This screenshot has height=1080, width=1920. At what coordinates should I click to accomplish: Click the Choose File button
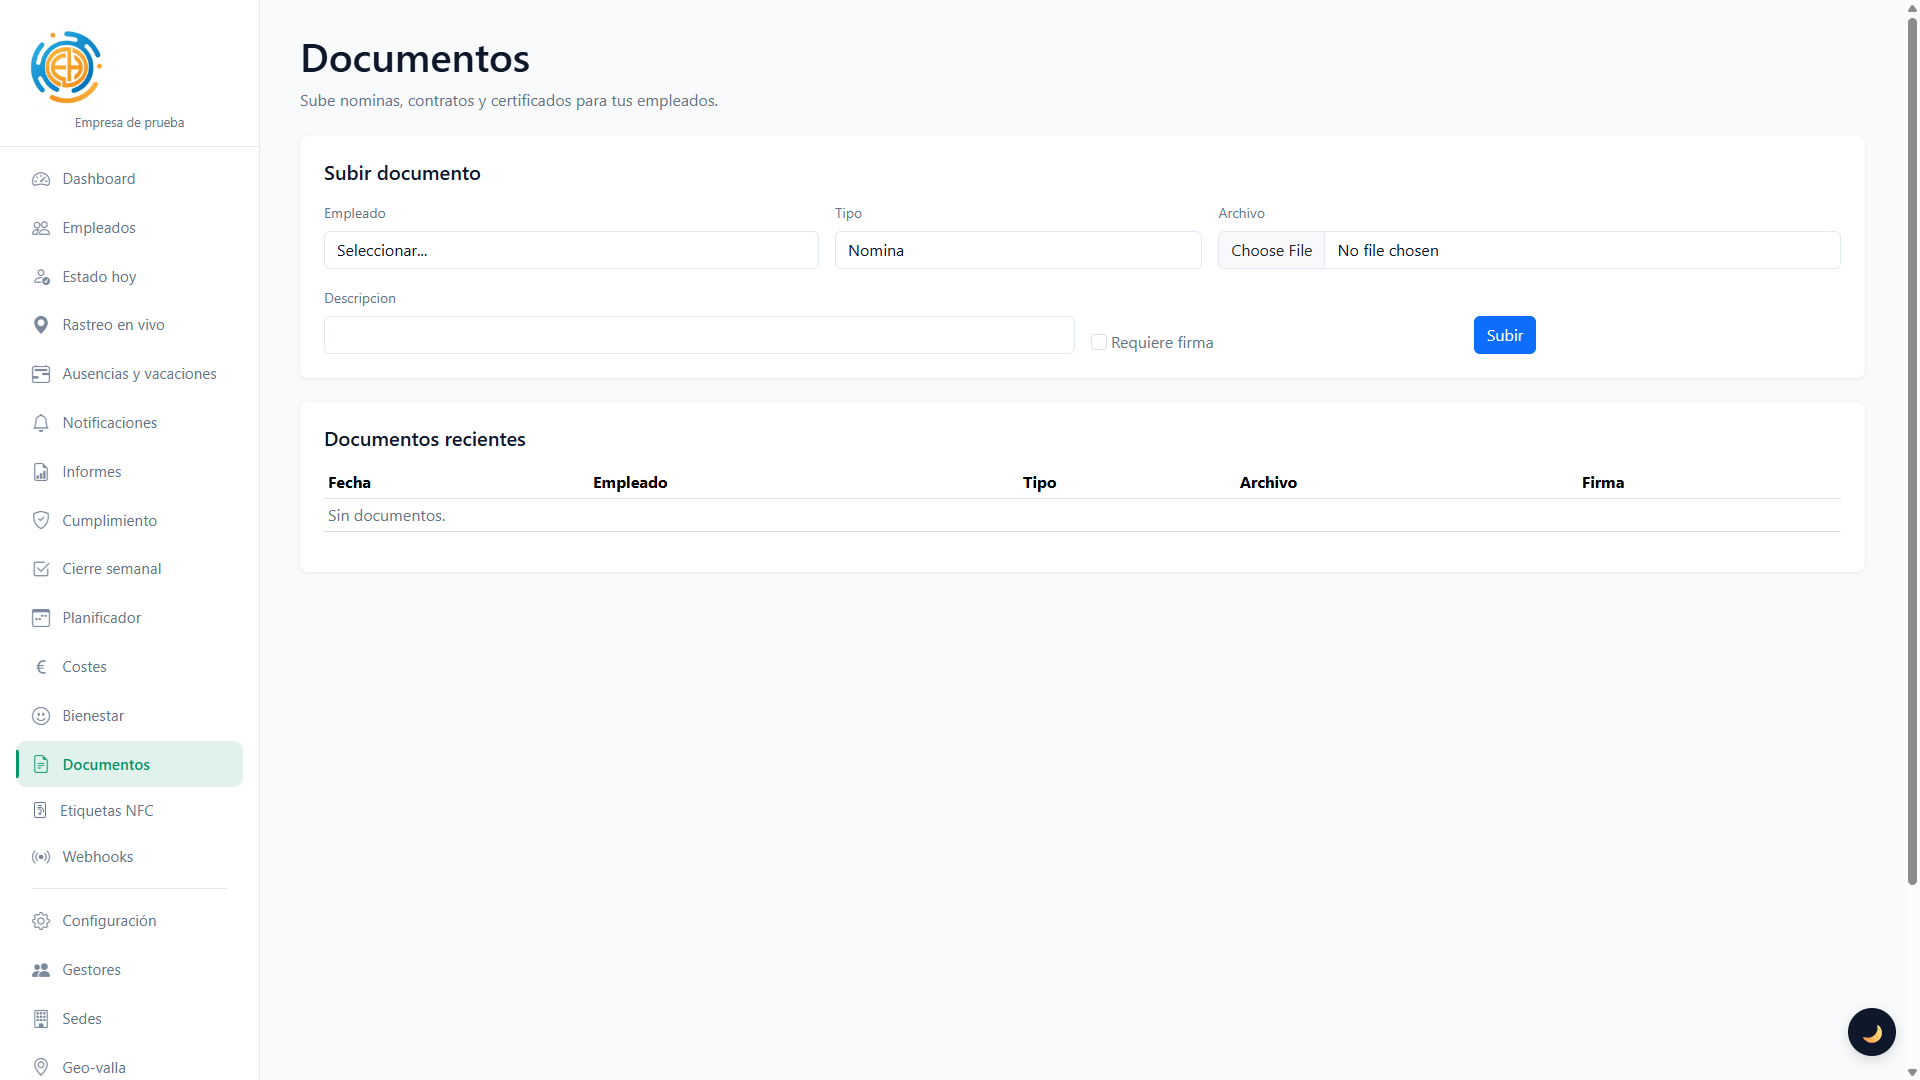tap(1271, 250)
